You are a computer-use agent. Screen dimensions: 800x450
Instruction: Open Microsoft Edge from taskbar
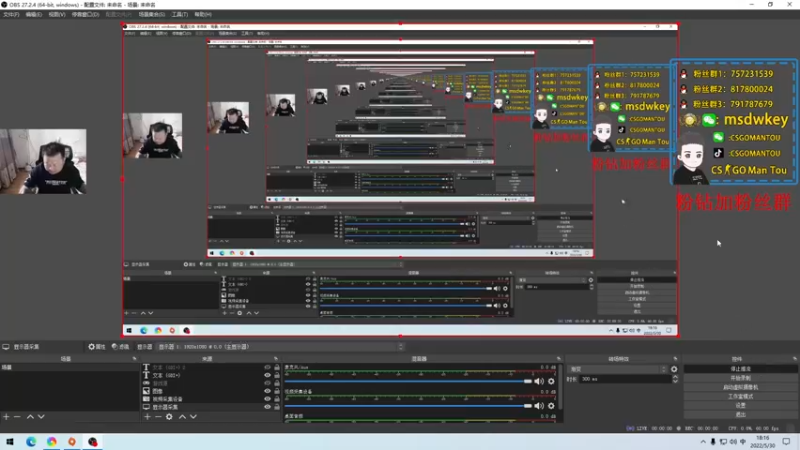pos(31,441)
